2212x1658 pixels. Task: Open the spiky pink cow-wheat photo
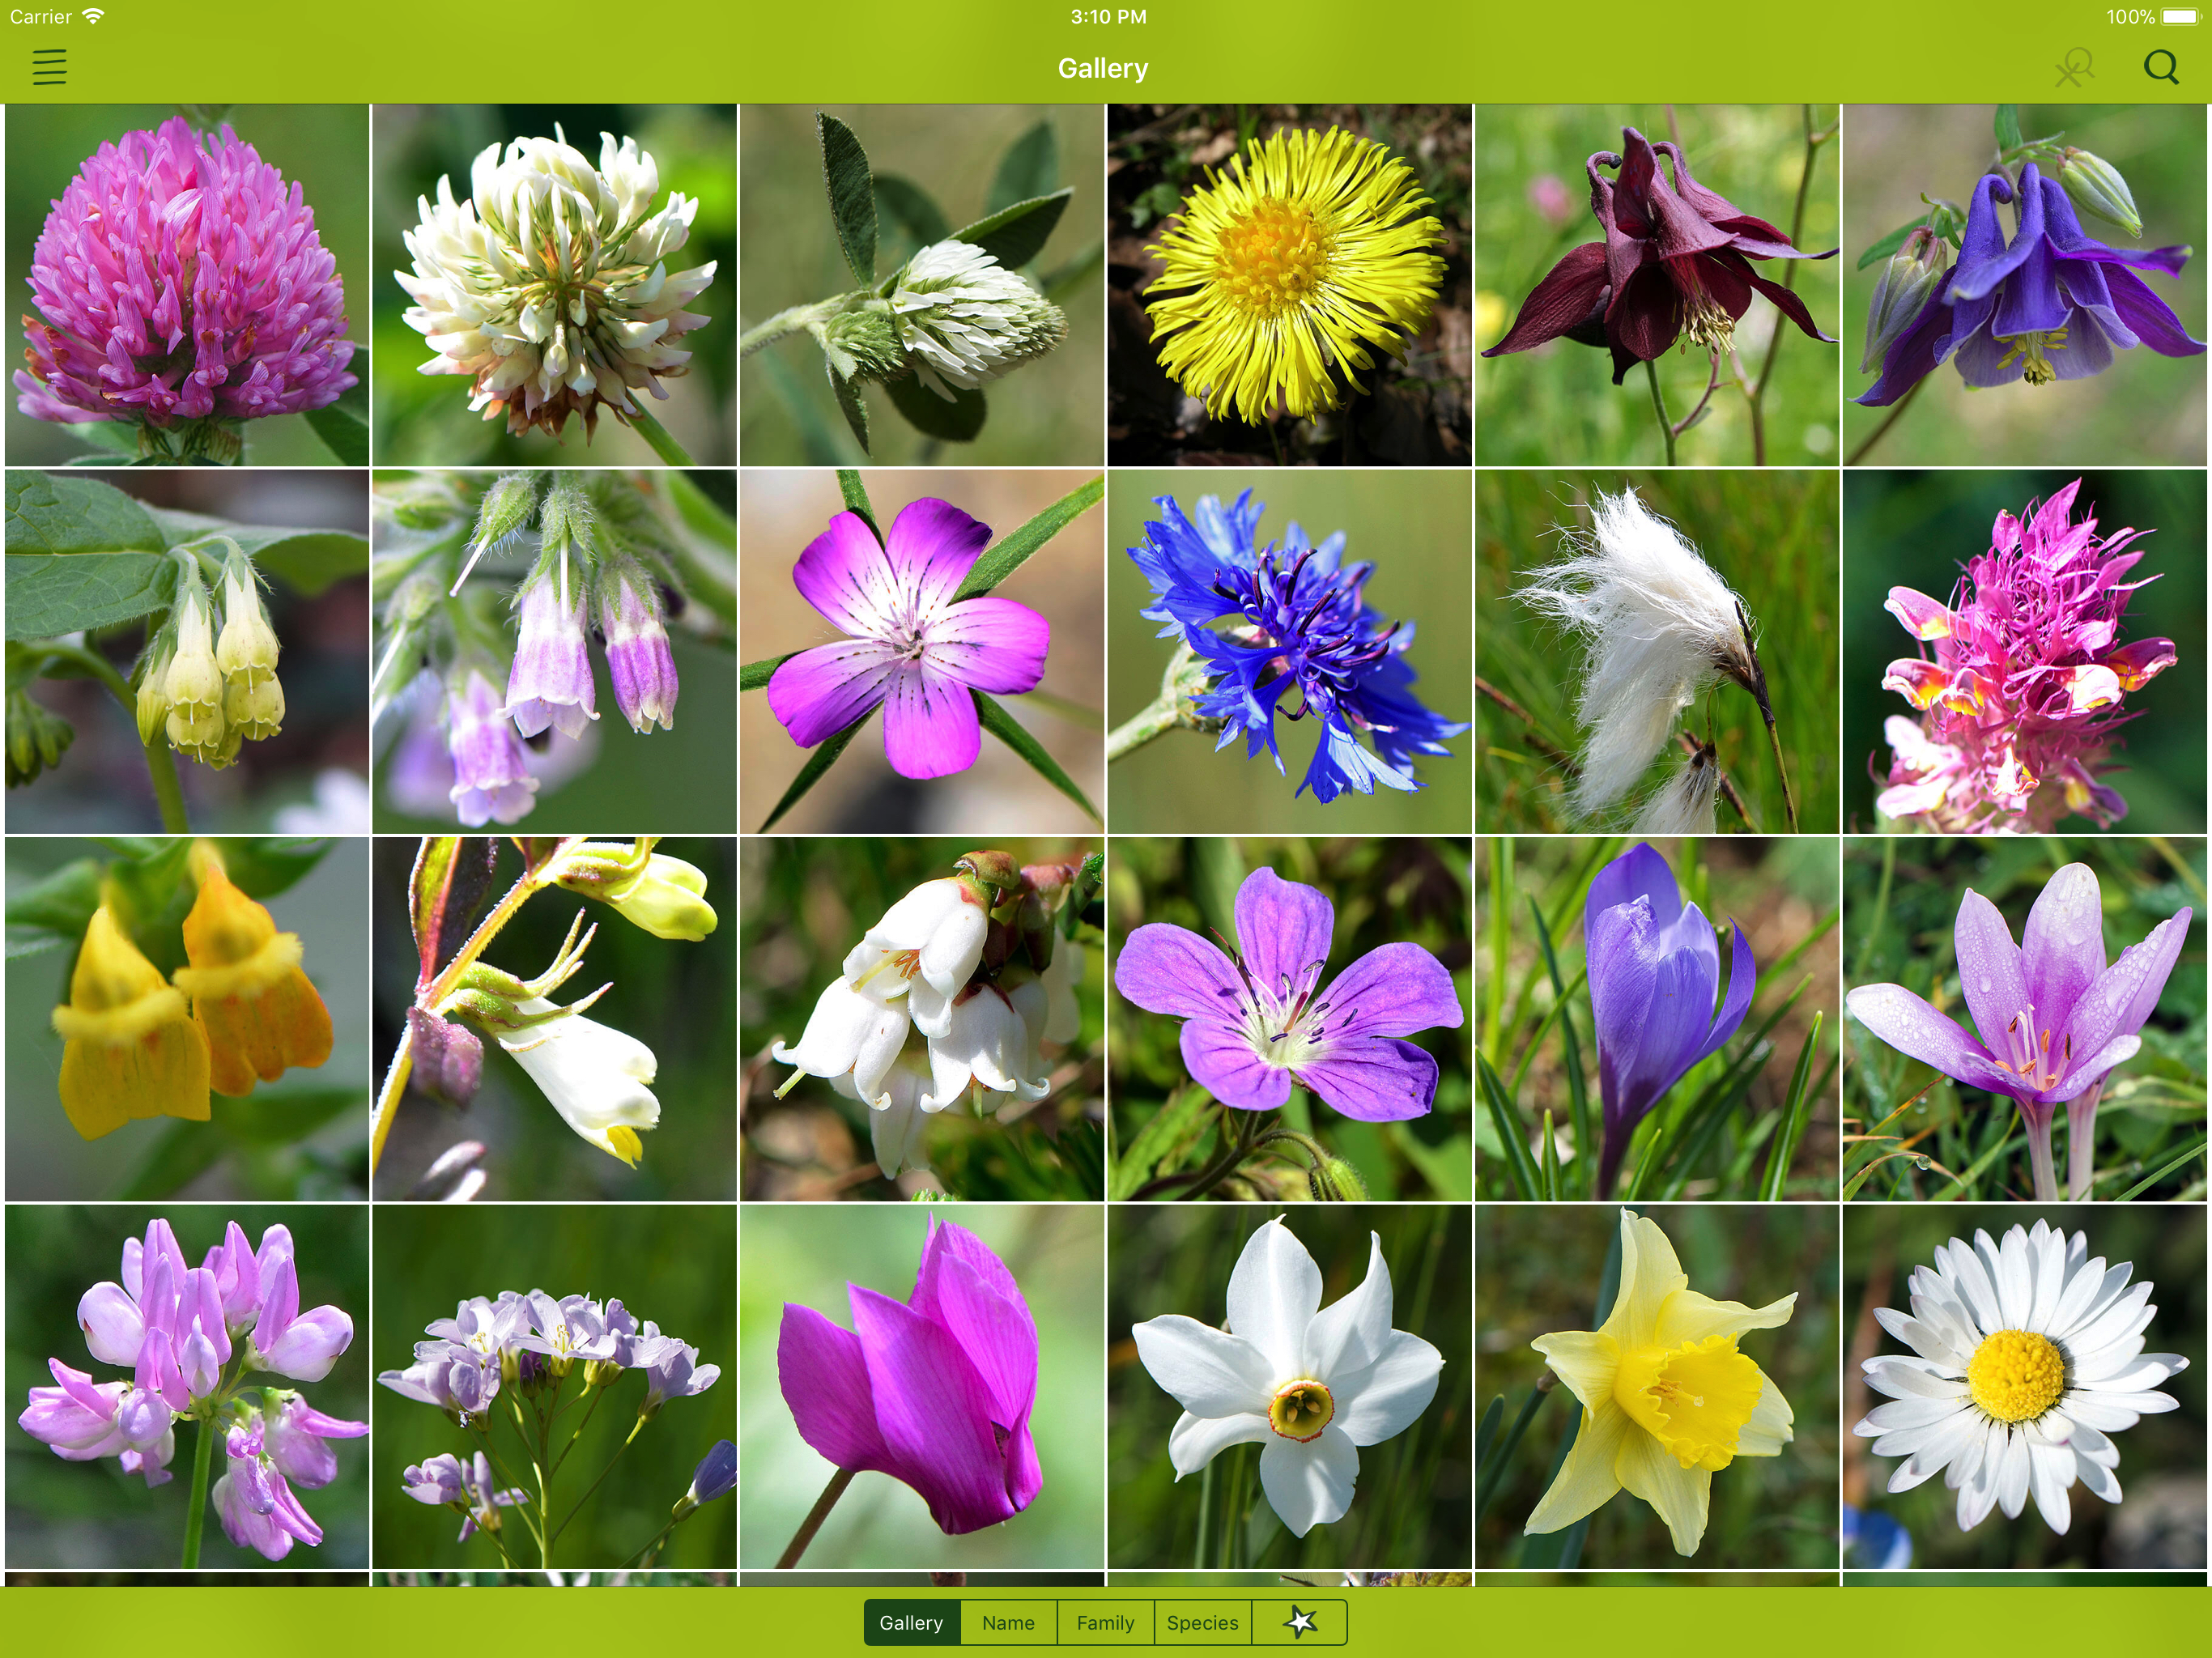pos(2025,652)
